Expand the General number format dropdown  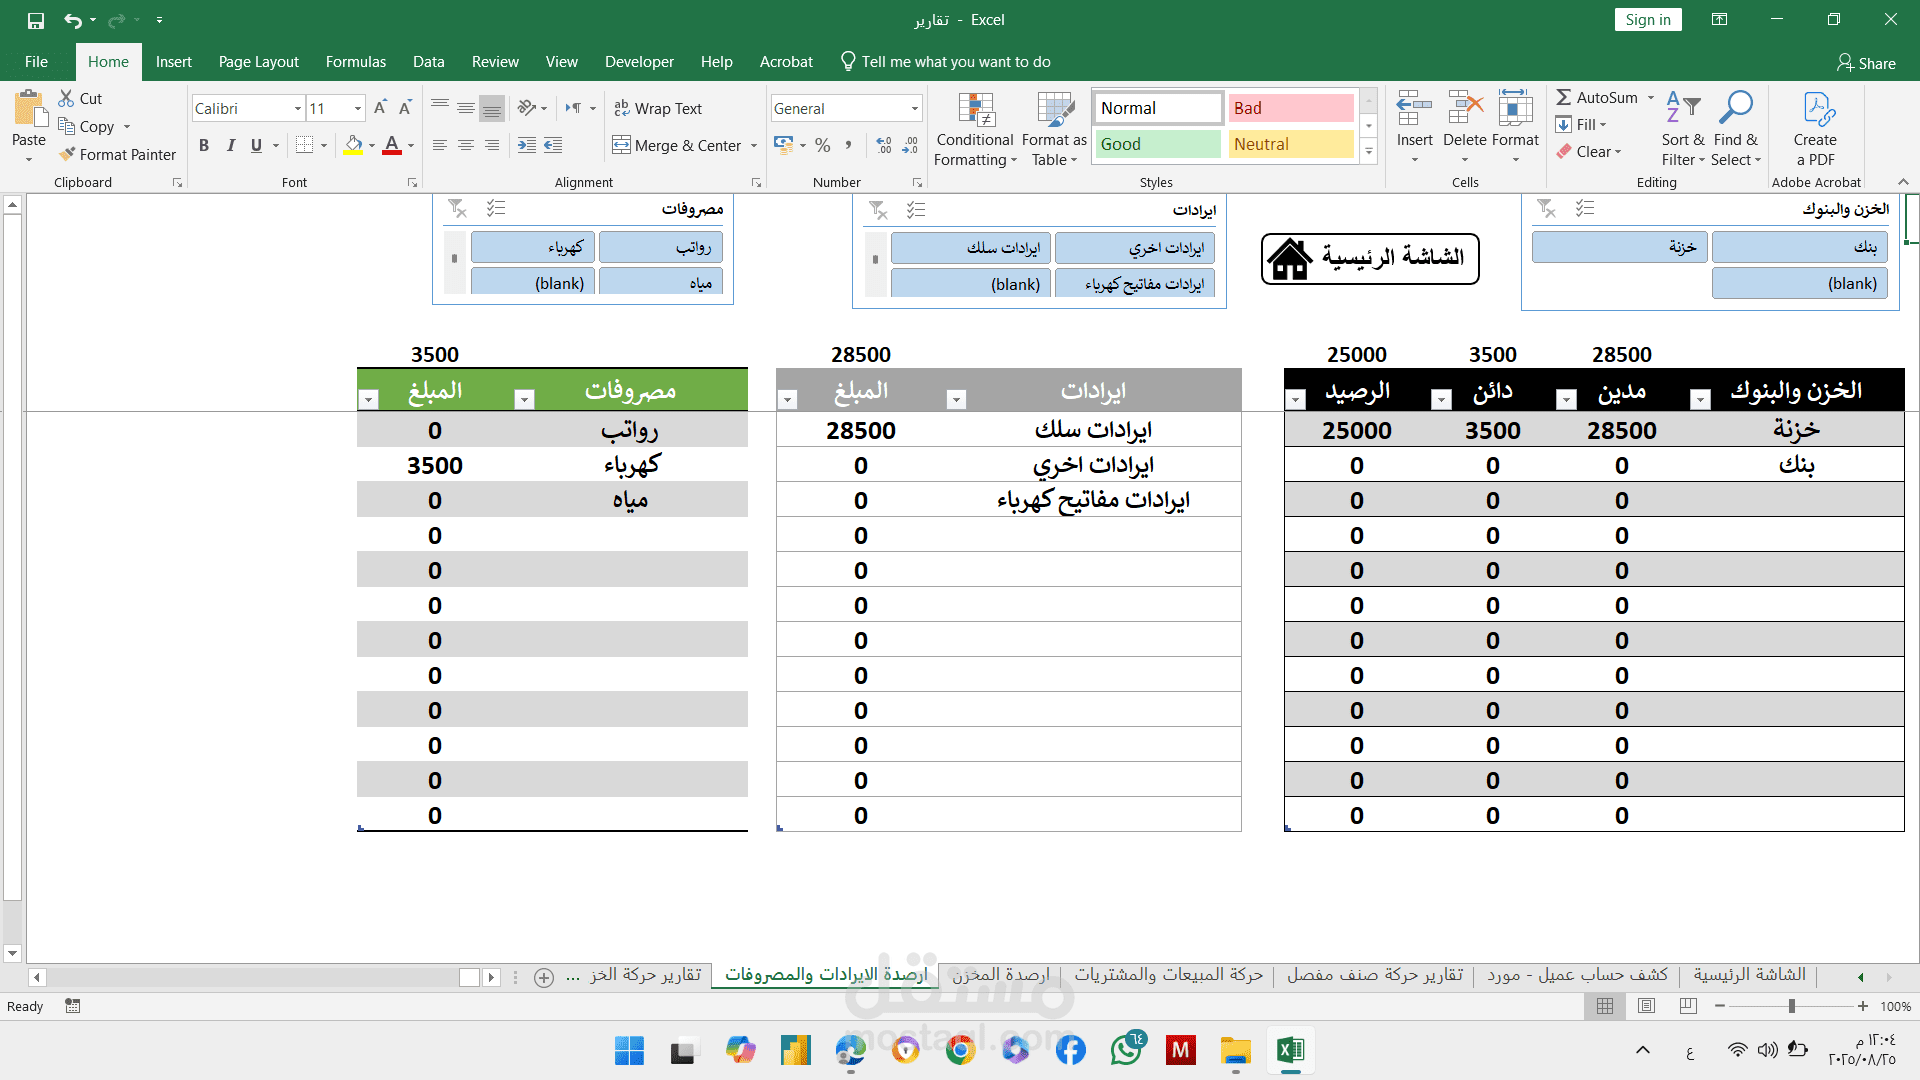914,108
